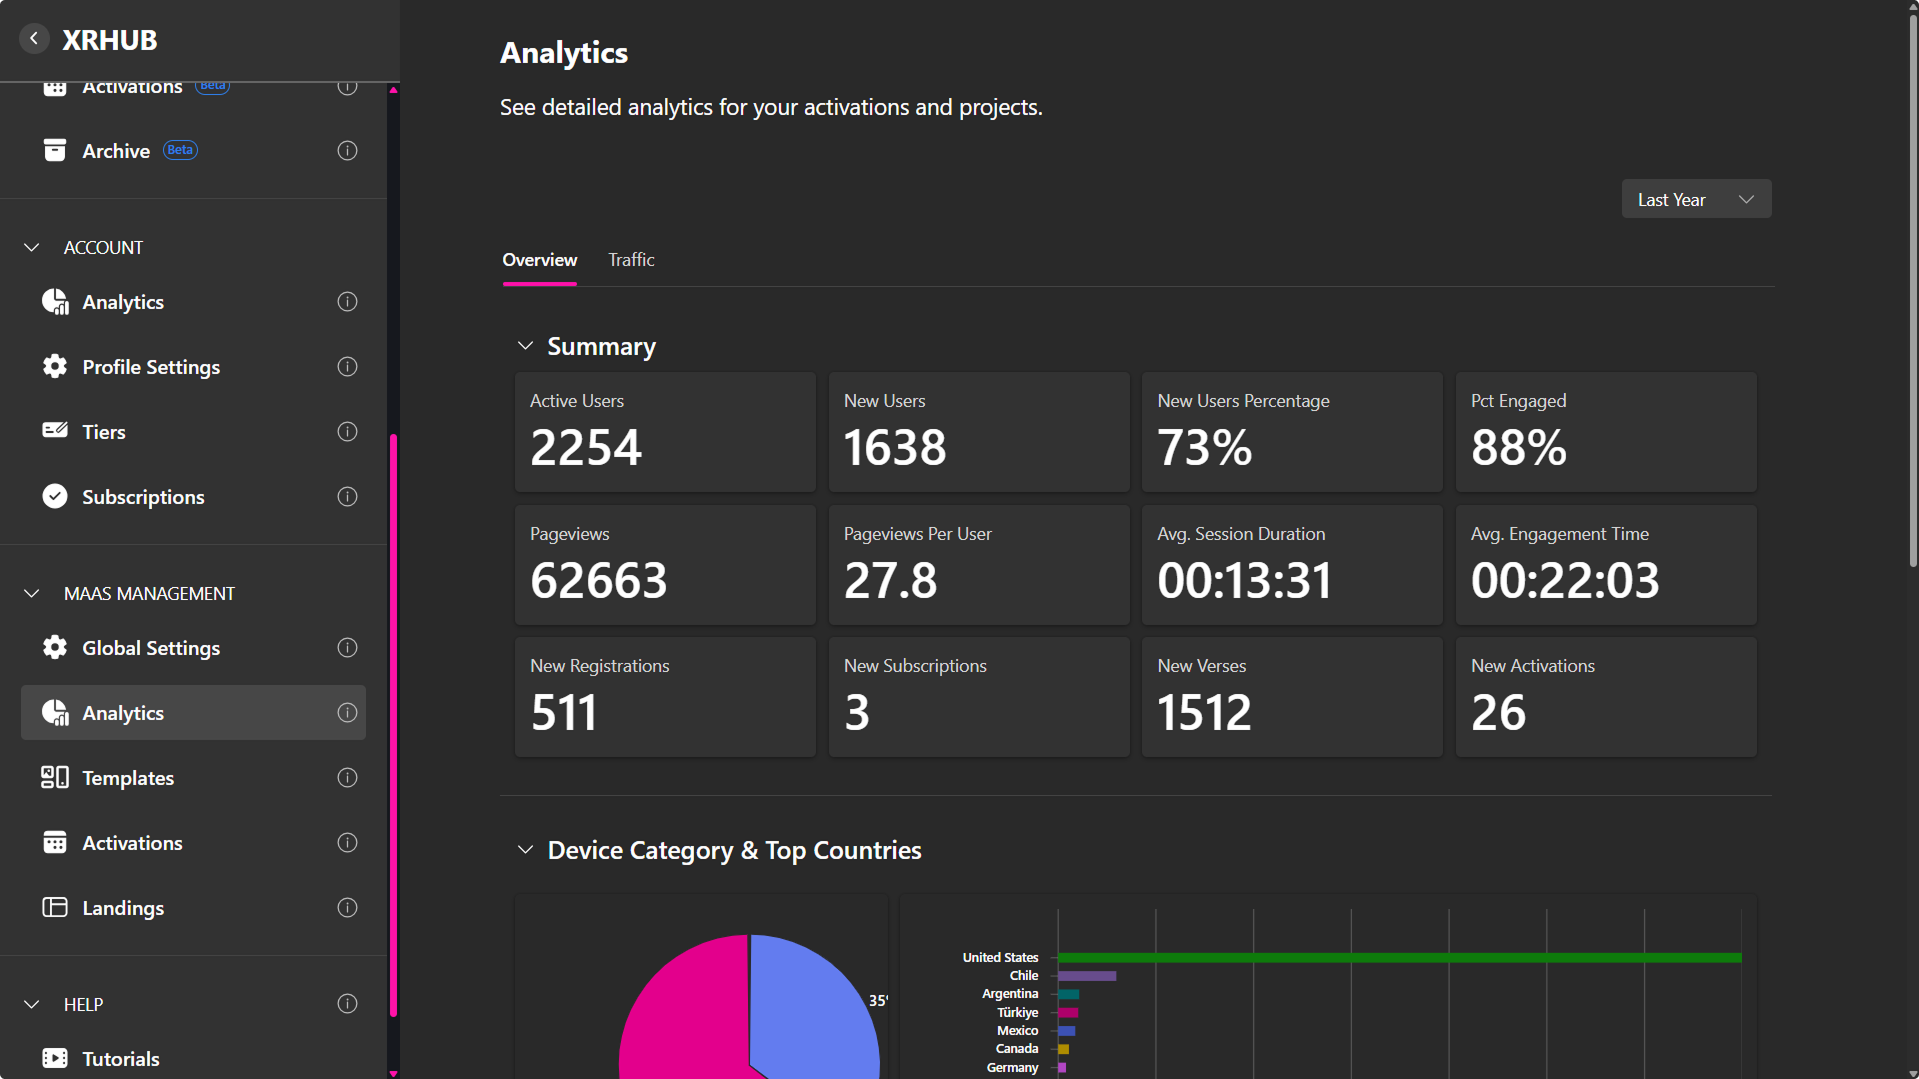Open Landings from the sidebar
1919x1079 pixels.
point(123,908)
